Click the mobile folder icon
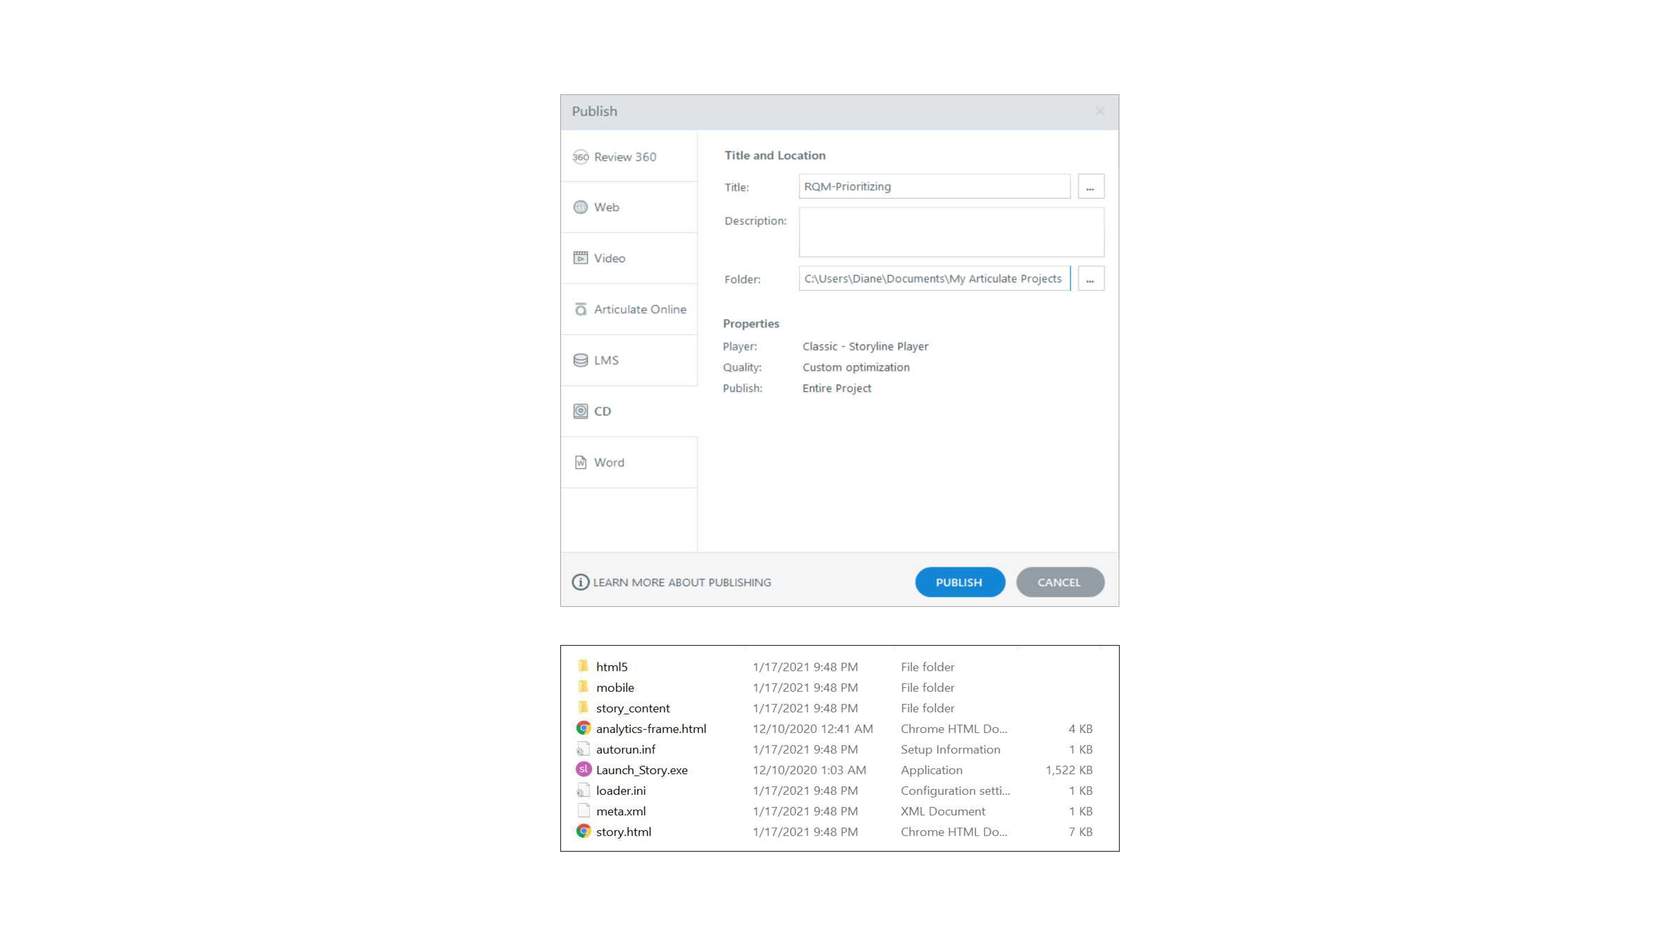Screen dimensions: 1680x946 coord(583,687)
